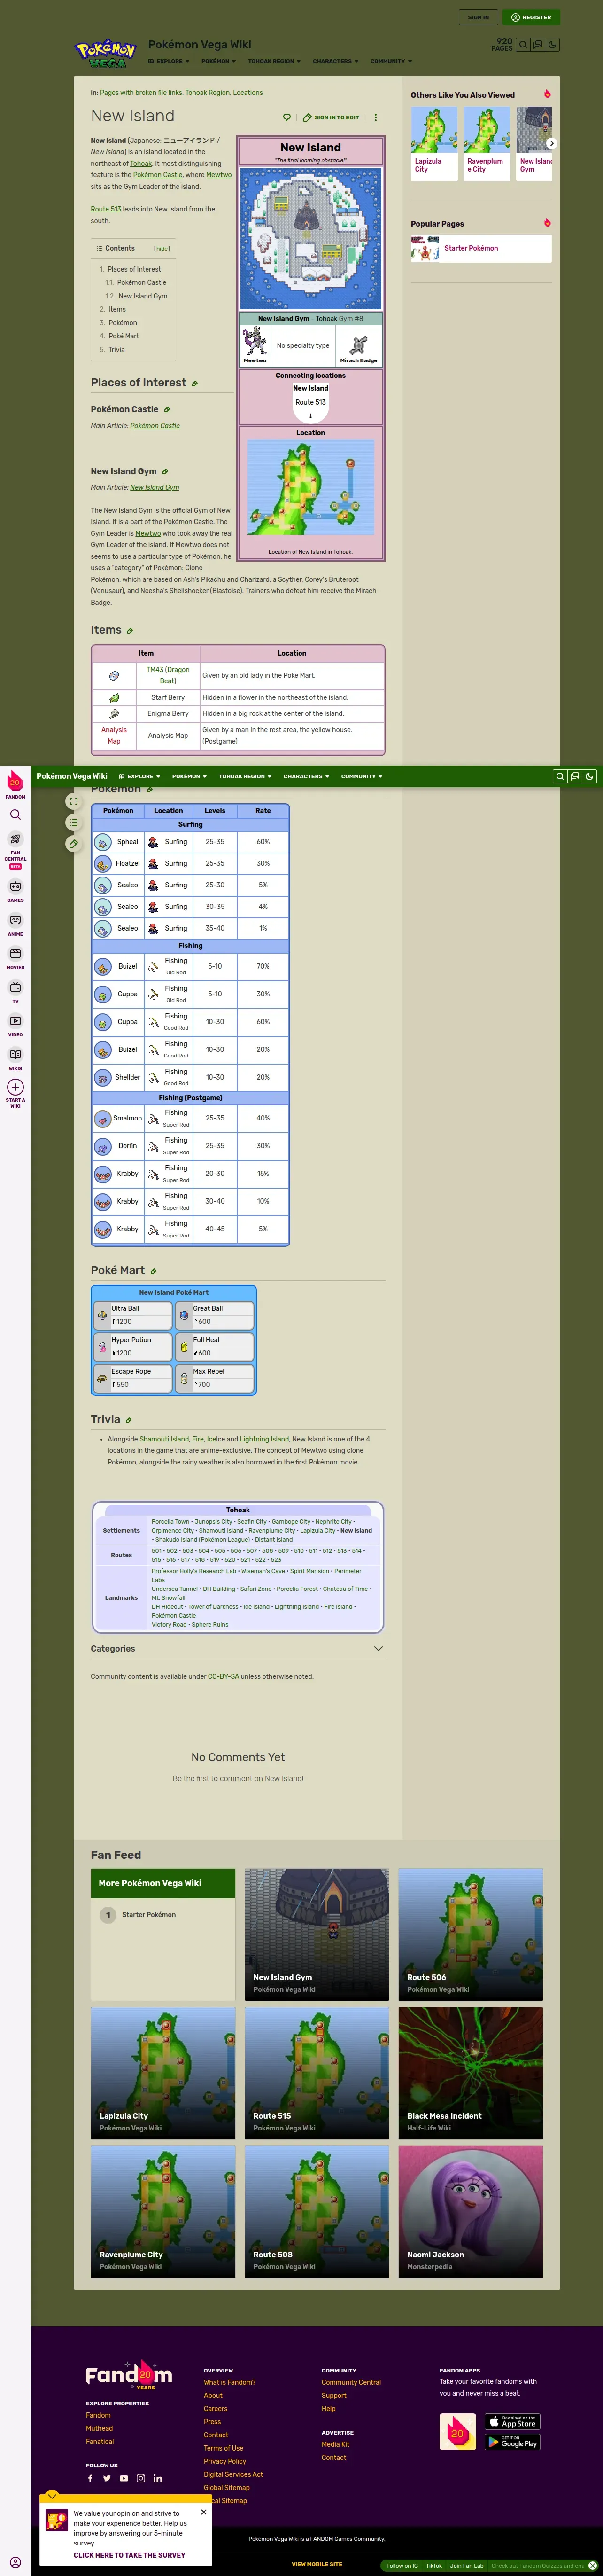Expand the Categories section chevron
The image size is (603, 2576).
click(x=378, y=1649)
